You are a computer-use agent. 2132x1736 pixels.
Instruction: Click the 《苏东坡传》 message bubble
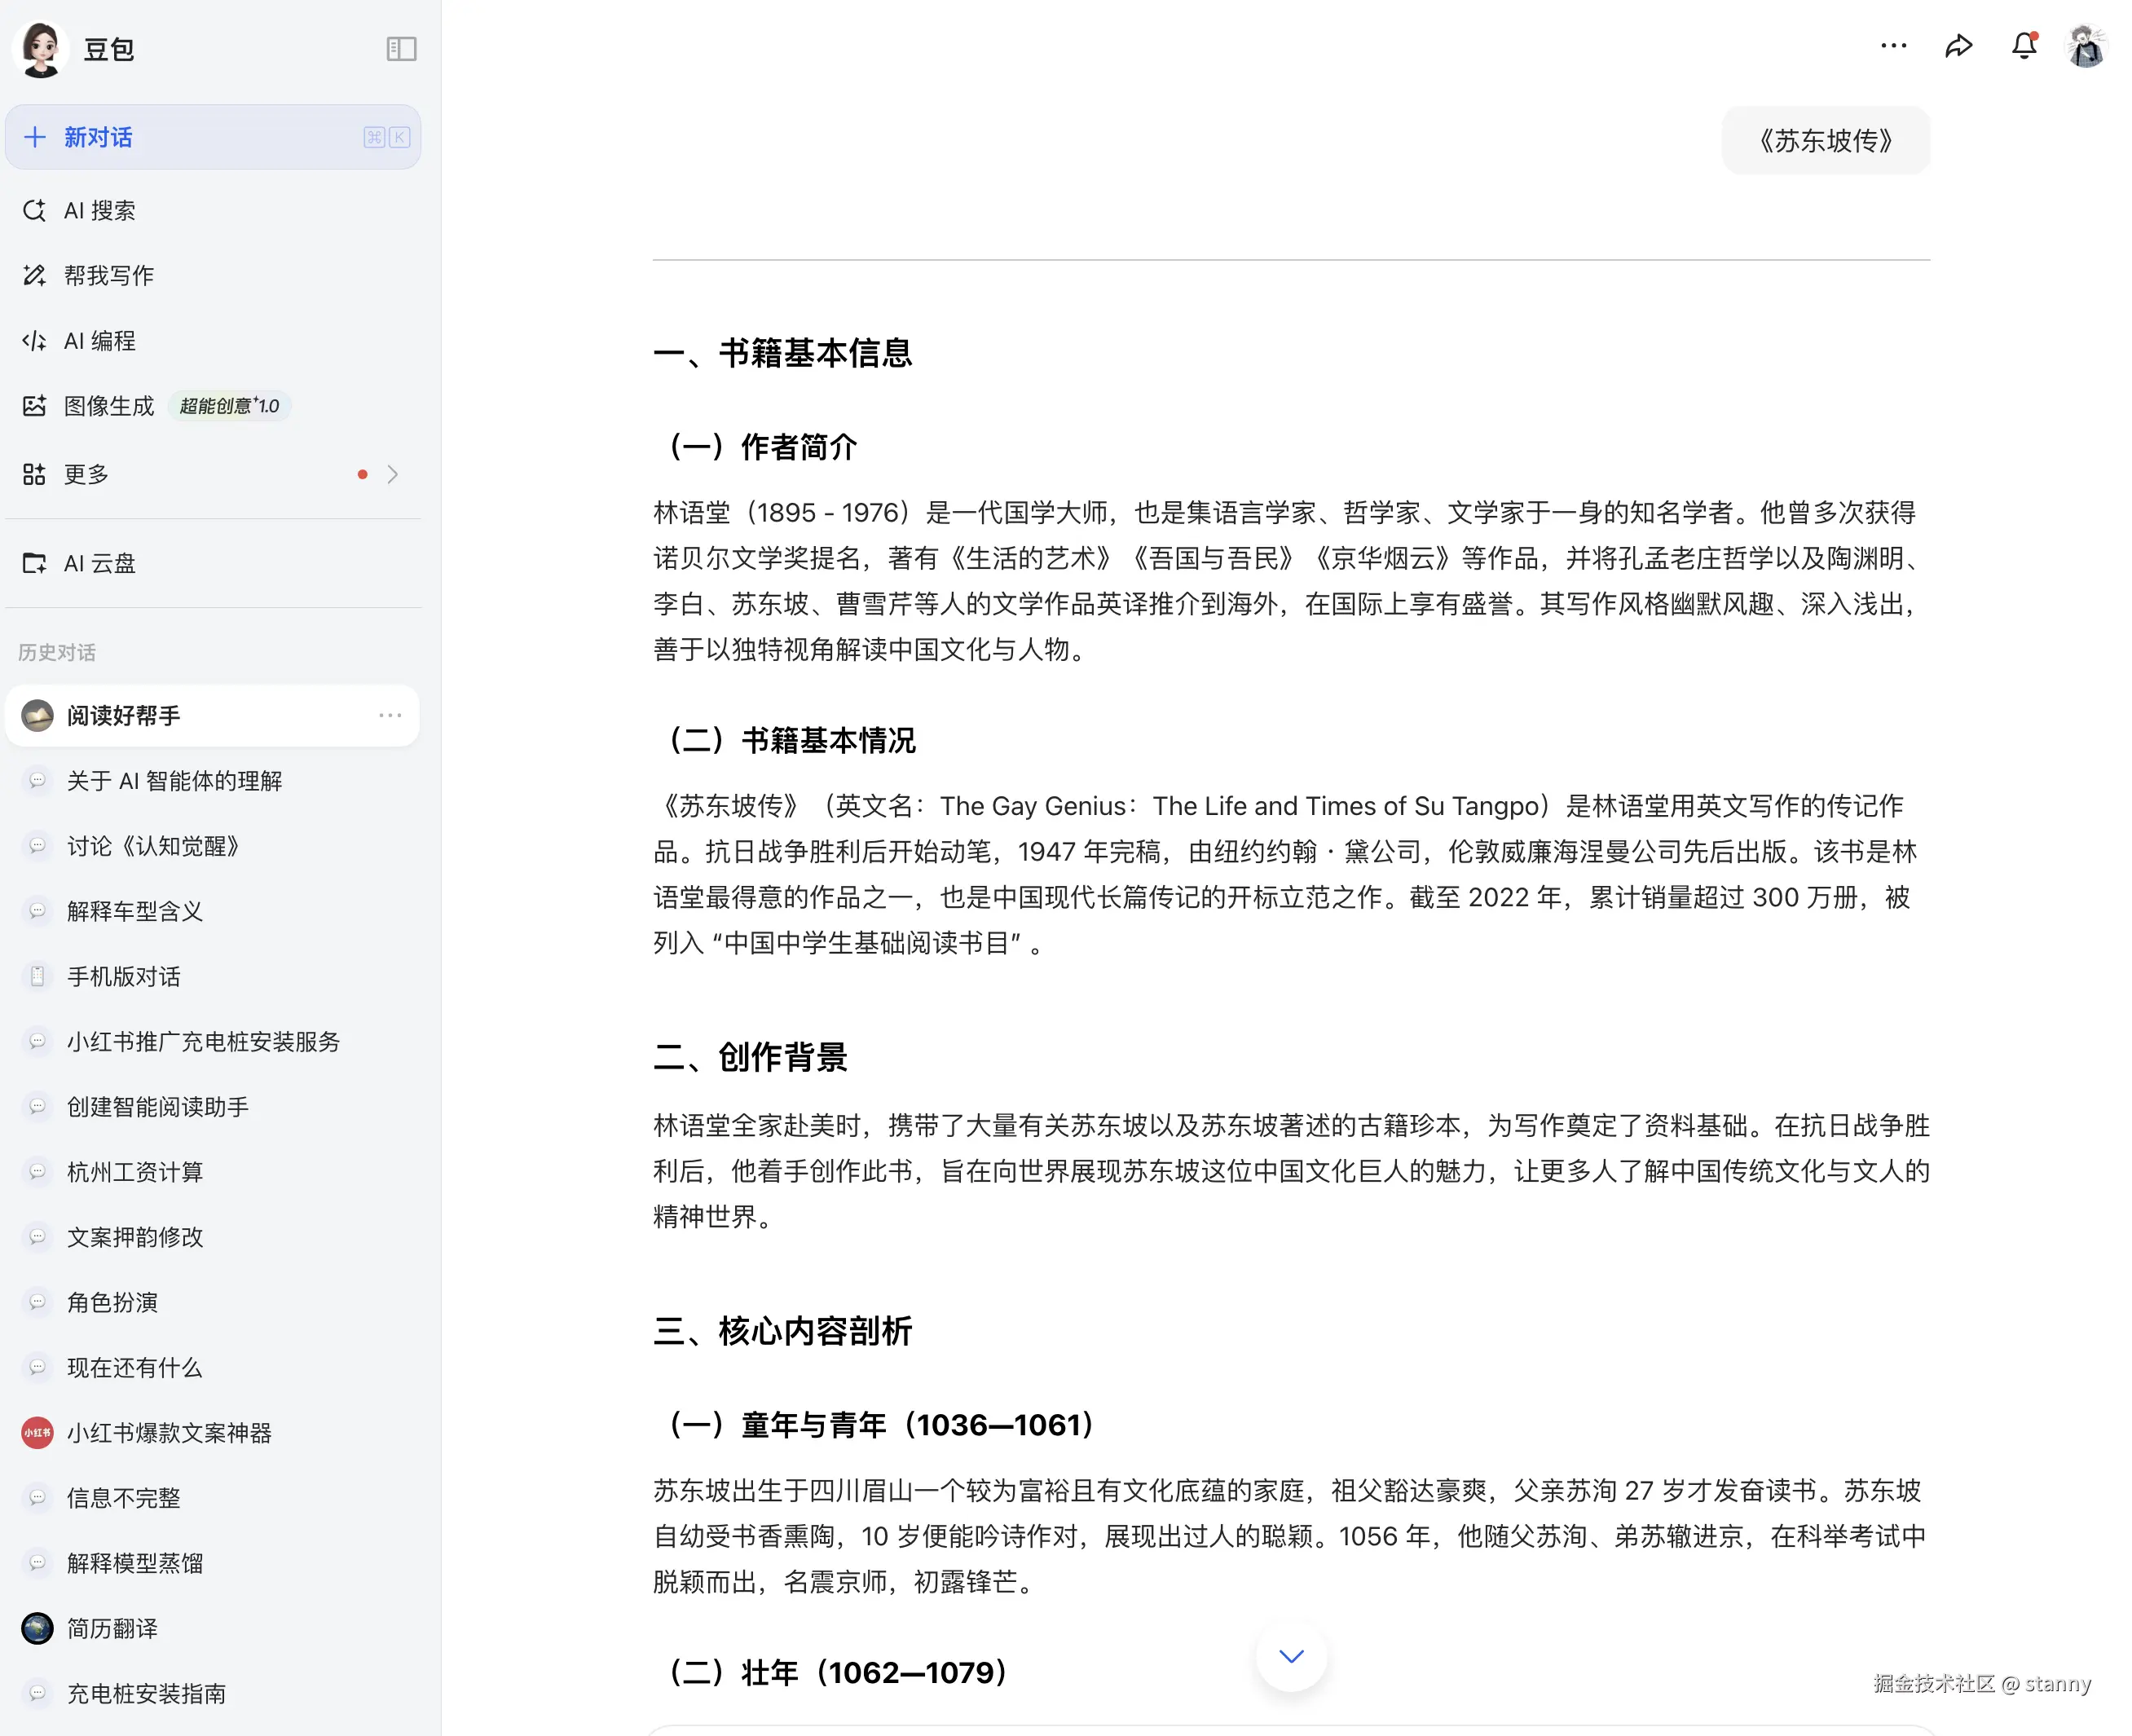click(1825, 141)
